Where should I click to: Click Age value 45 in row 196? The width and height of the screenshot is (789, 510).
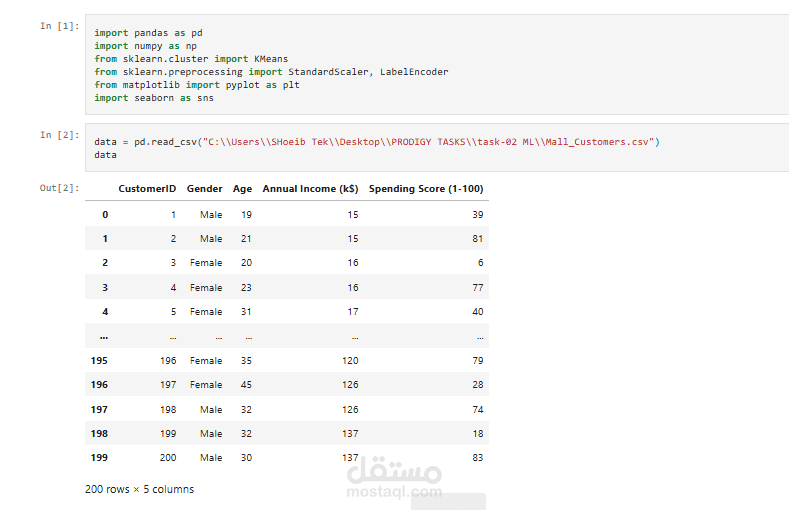(x=246, y=385)
